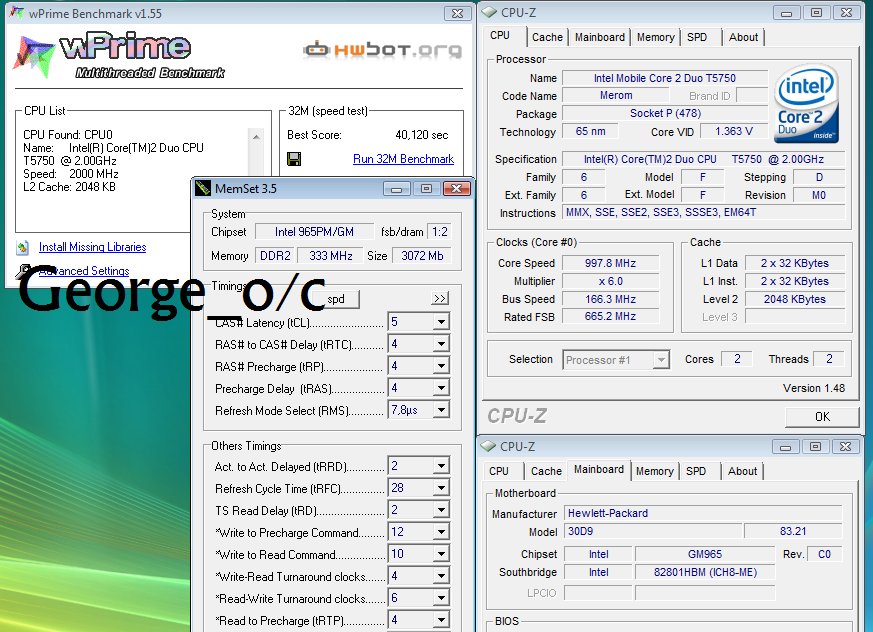Click the GM965 chipset field

(705, 554)
